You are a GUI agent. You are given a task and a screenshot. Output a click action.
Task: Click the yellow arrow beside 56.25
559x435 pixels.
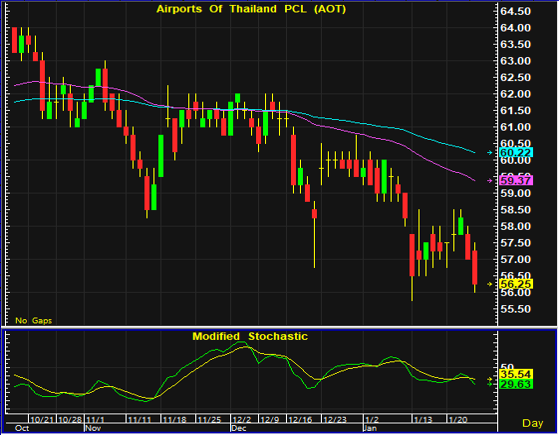pyautogui.click(x=490, y=284)
